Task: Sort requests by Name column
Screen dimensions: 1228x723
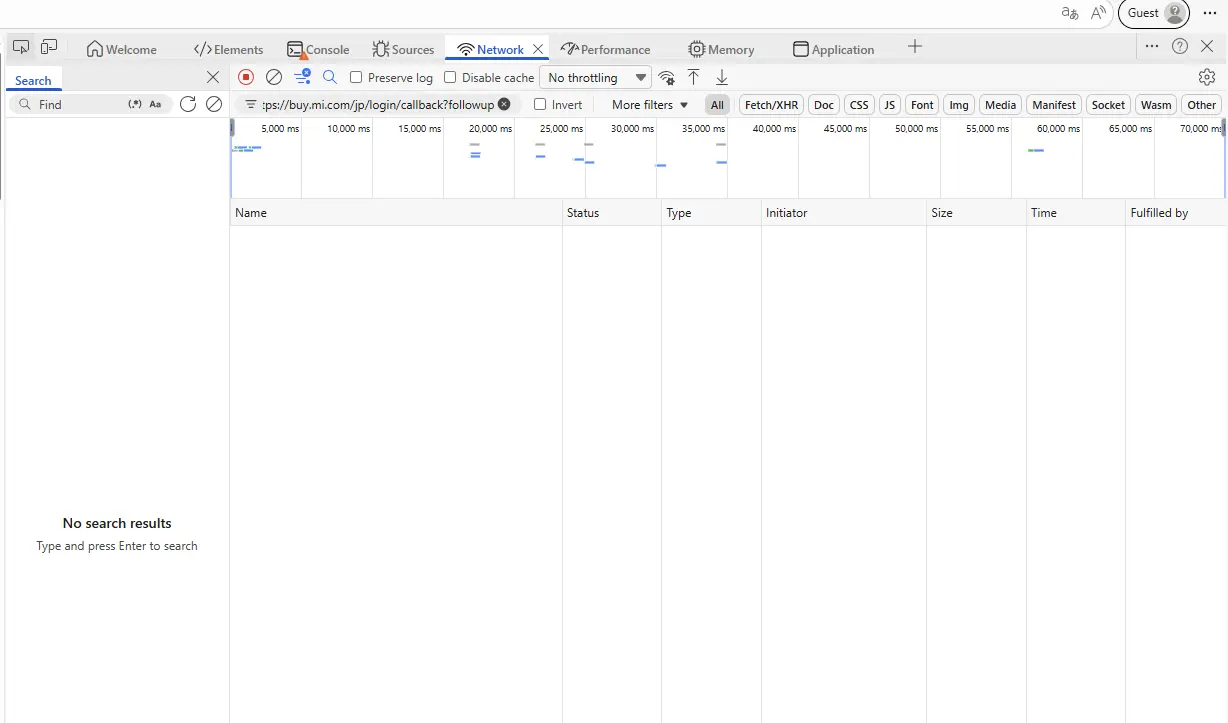Action: [396, 213]
